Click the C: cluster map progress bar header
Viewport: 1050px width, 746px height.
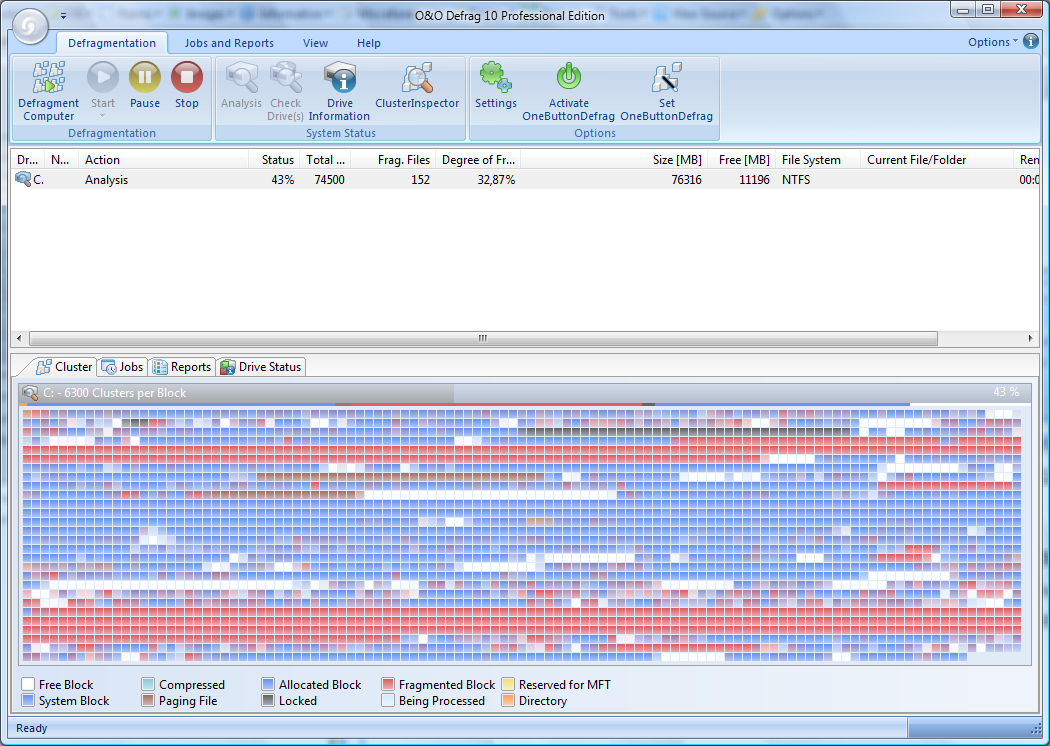pos(525,393)
